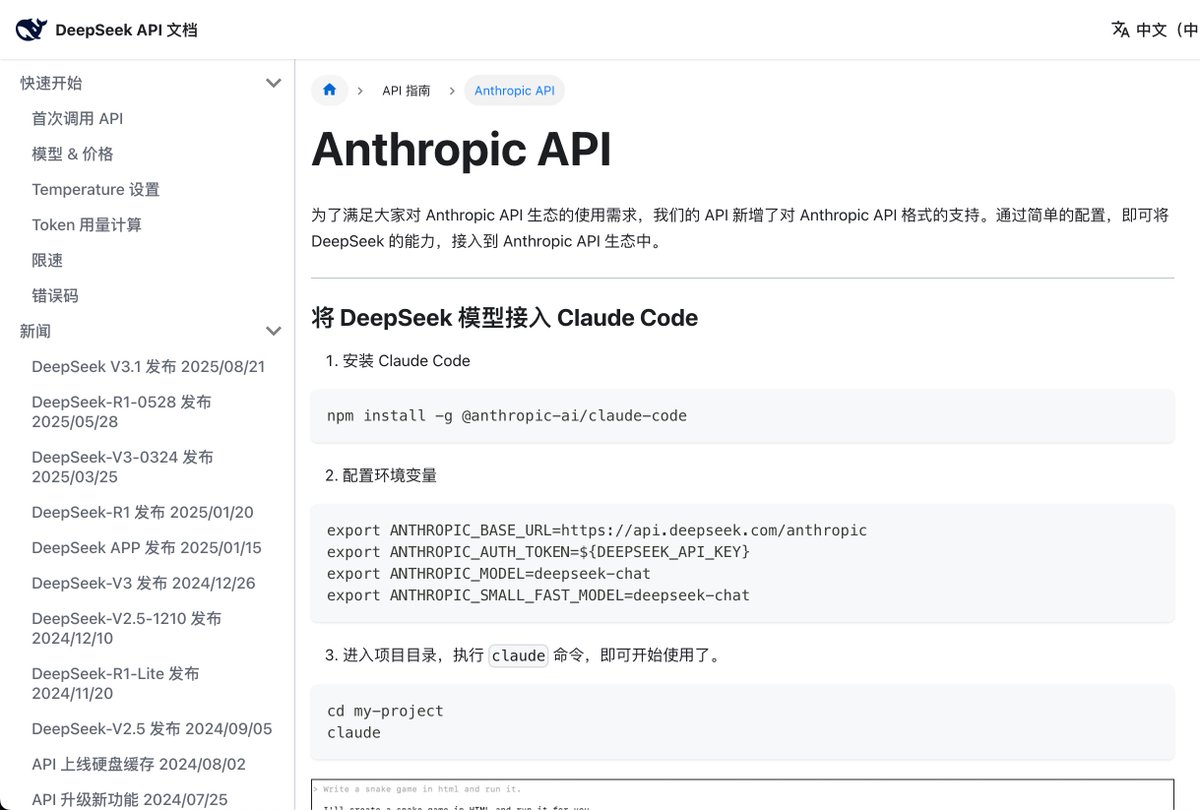This screenshot has height=810, width=1200.
Task: Click the 安装 Claude Code step text
Action: (406, 361)
